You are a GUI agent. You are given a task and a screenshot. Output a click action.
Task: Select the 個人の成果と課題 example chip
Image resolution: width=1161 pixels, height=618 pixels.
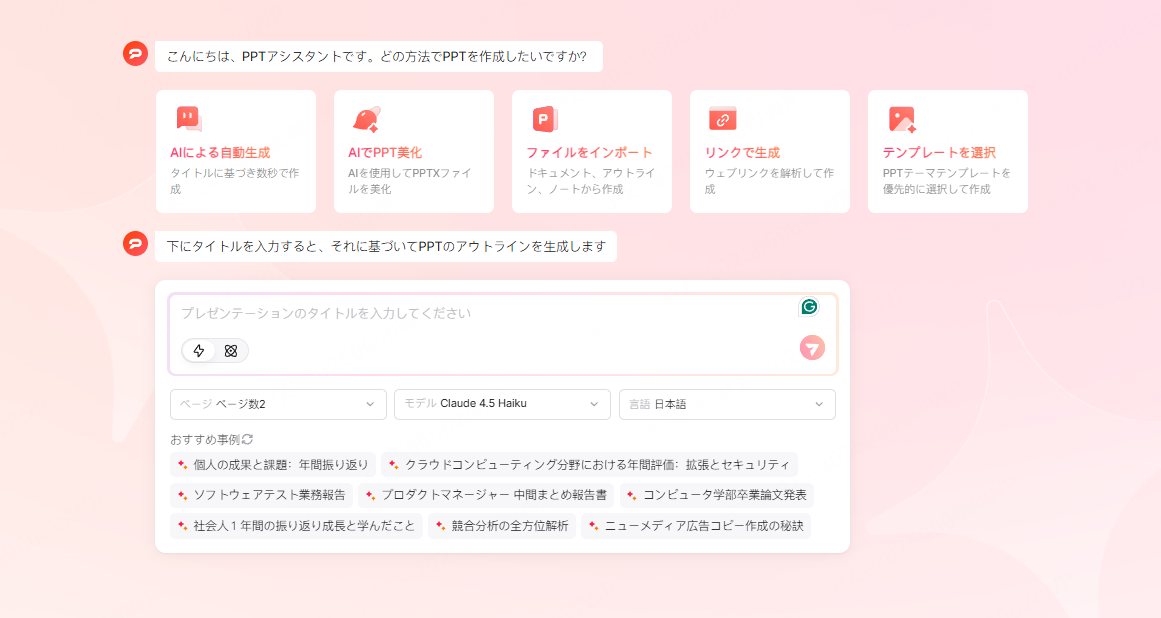pos(273,465)
